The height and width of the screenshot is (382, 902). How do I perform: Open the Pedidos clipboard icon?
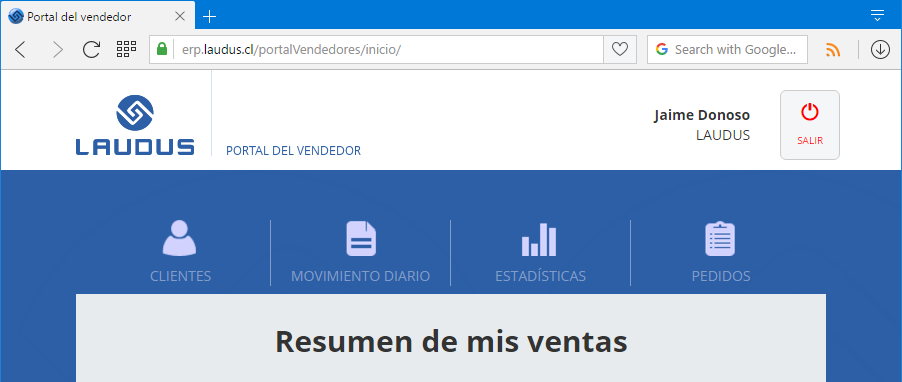point(720,239)
